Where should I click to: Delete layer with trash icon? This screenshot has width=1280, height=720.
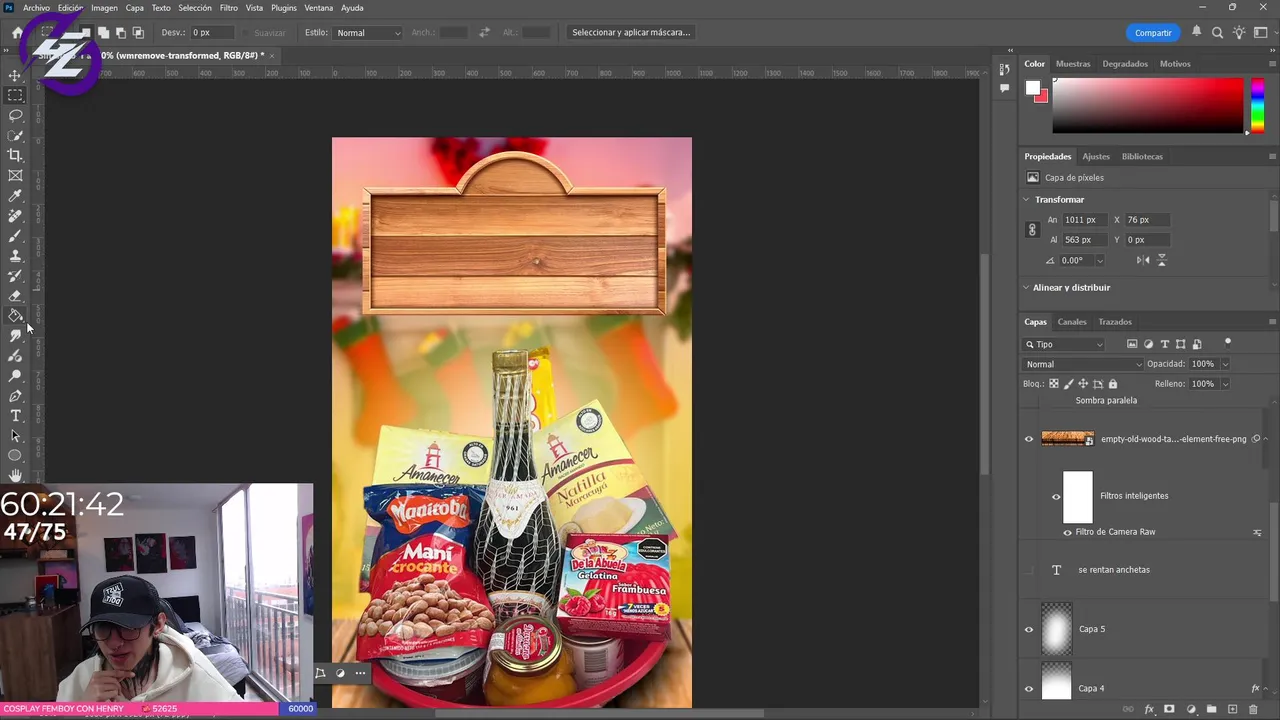[x=1253, y=709]
